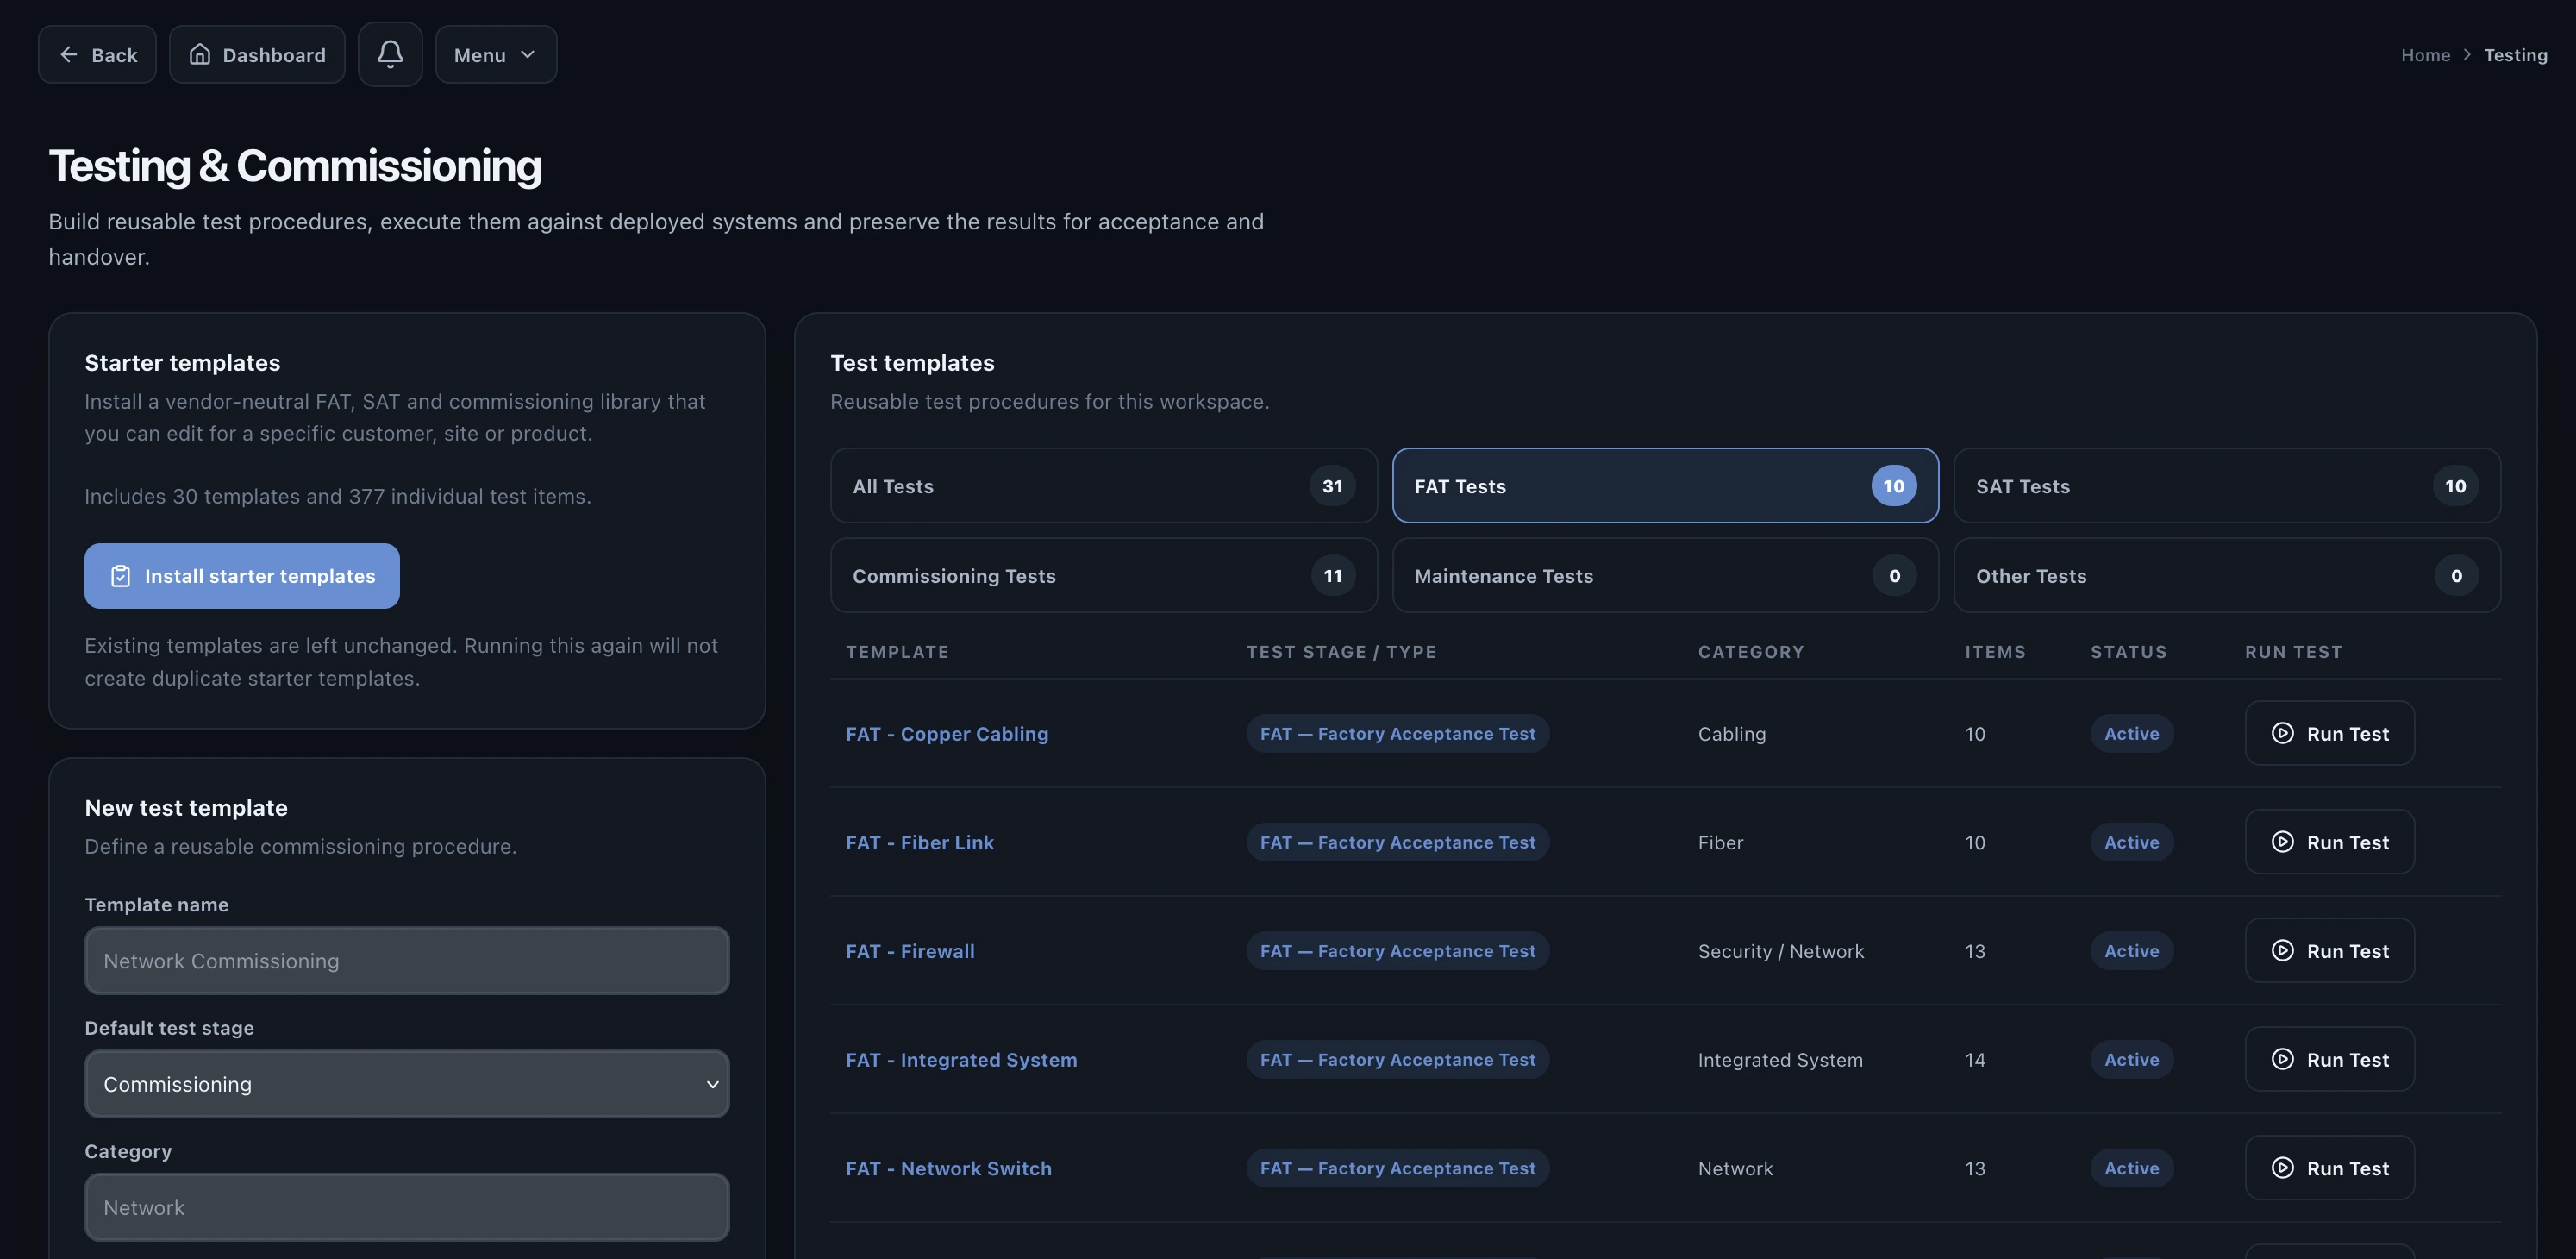Run Test for FAT - Network Switch
The image size is (2576, 1259).
tap(2329, 1168)
